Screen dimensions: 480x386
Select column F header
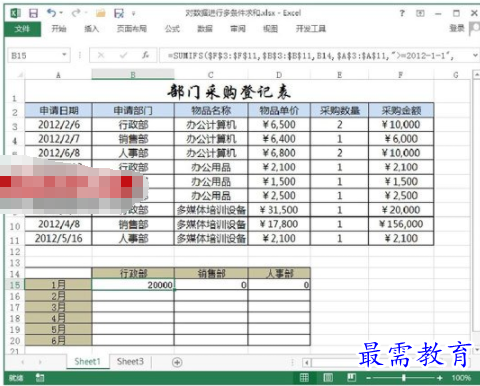coord(401,75)
